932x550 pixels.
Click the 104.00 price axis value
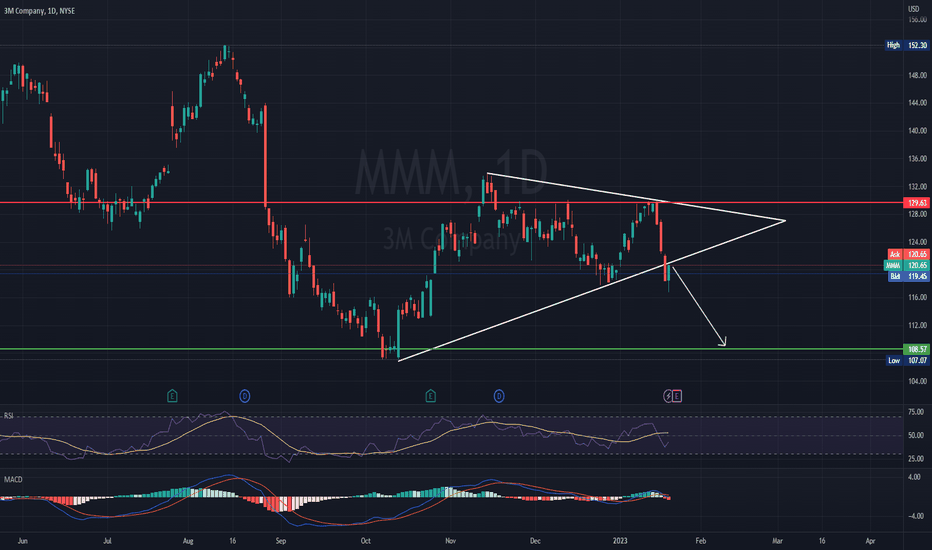click(x=917, y=381)
